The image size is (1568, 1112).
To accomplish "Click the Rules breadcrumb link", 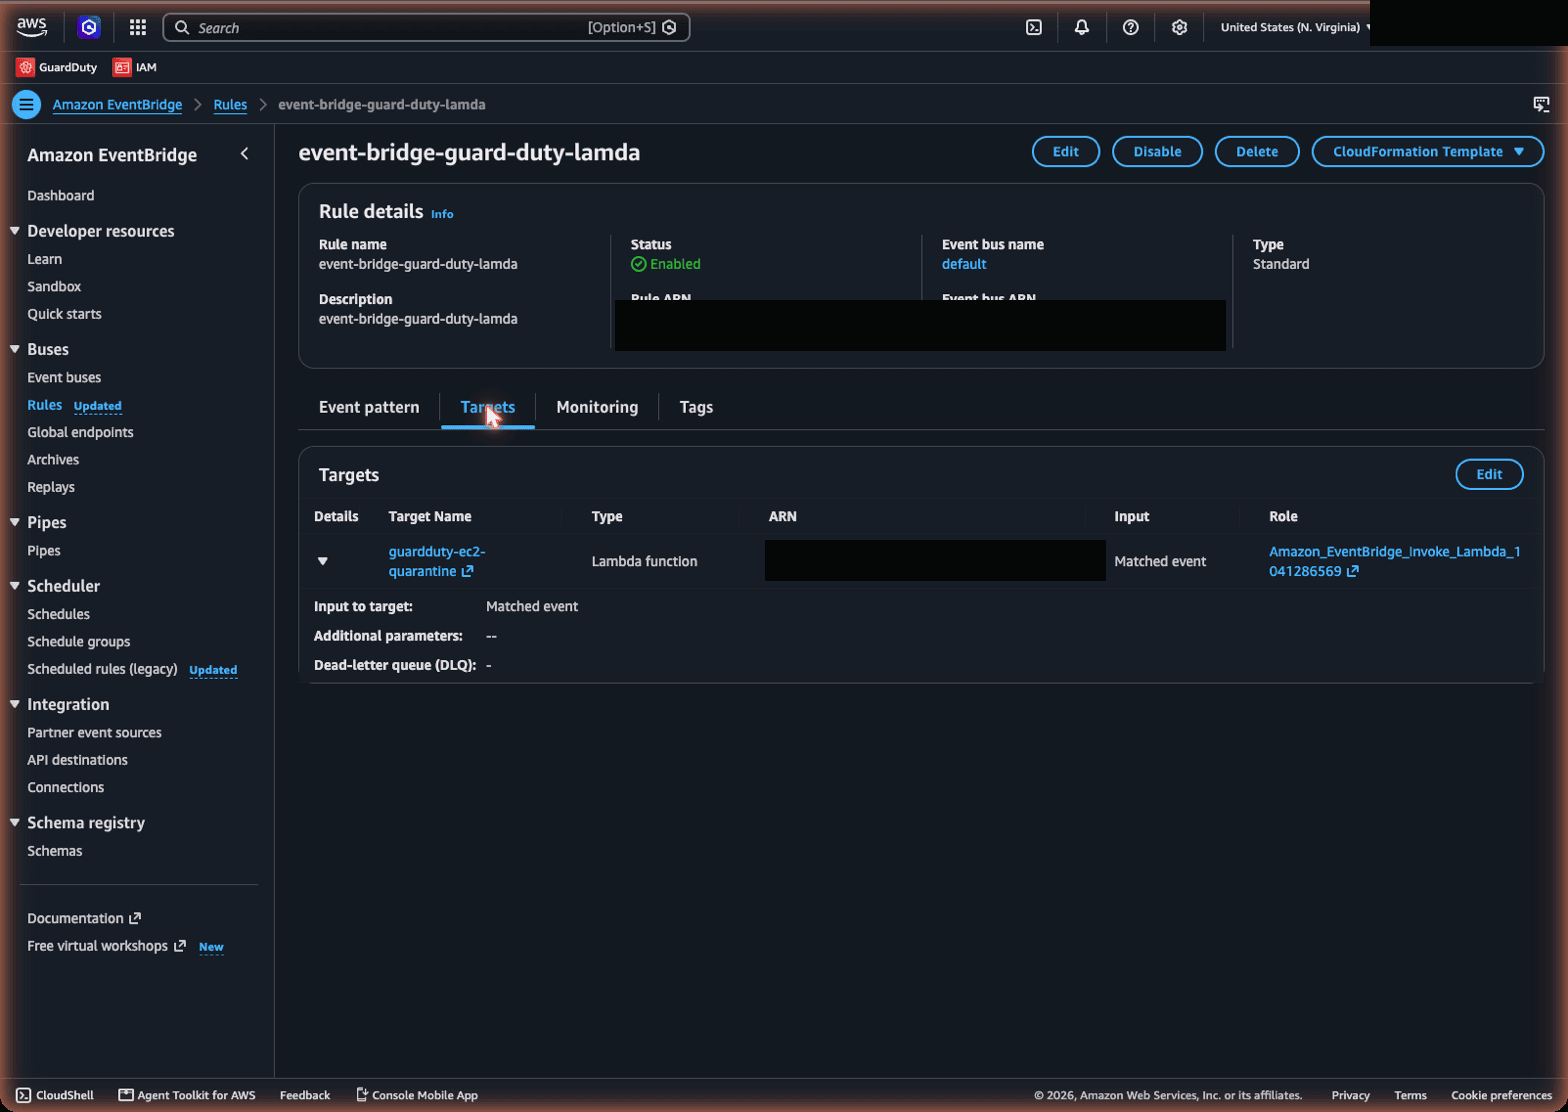I will pos(230,104).
